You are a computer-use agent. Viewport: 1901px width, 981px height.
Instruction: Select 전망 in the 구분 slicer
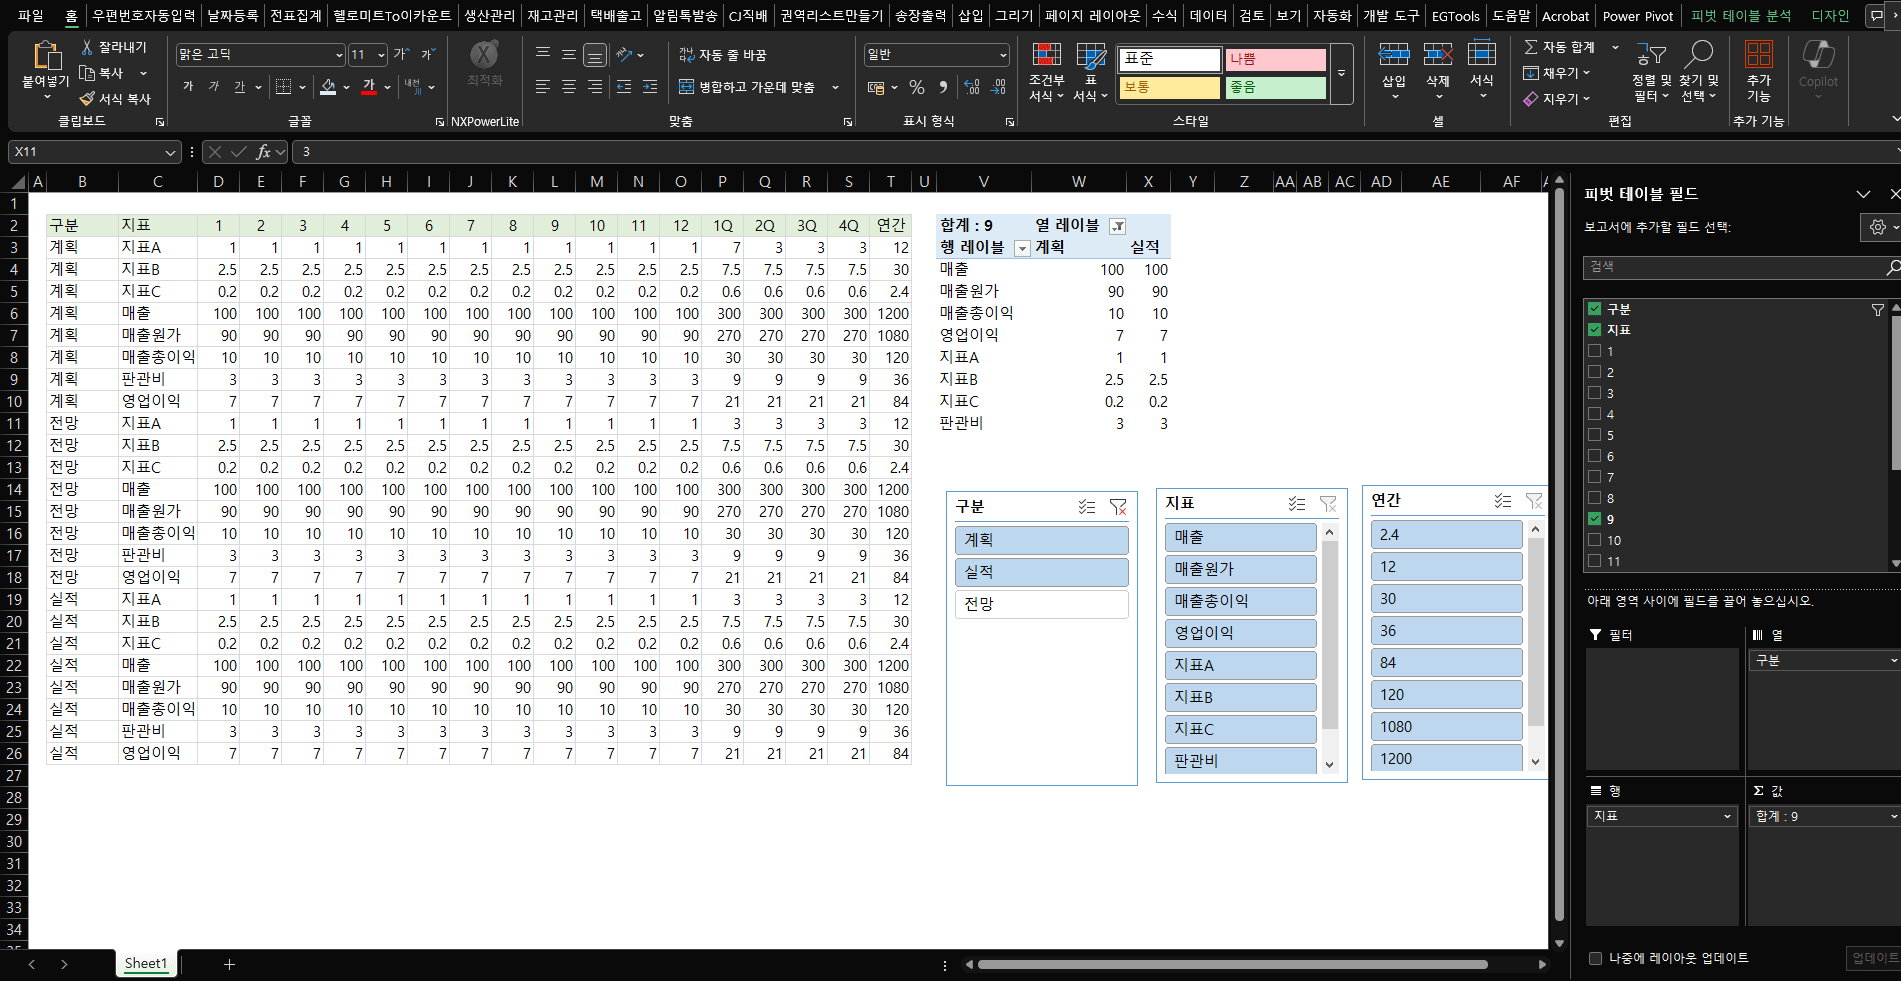click(x=1040, y=604)
